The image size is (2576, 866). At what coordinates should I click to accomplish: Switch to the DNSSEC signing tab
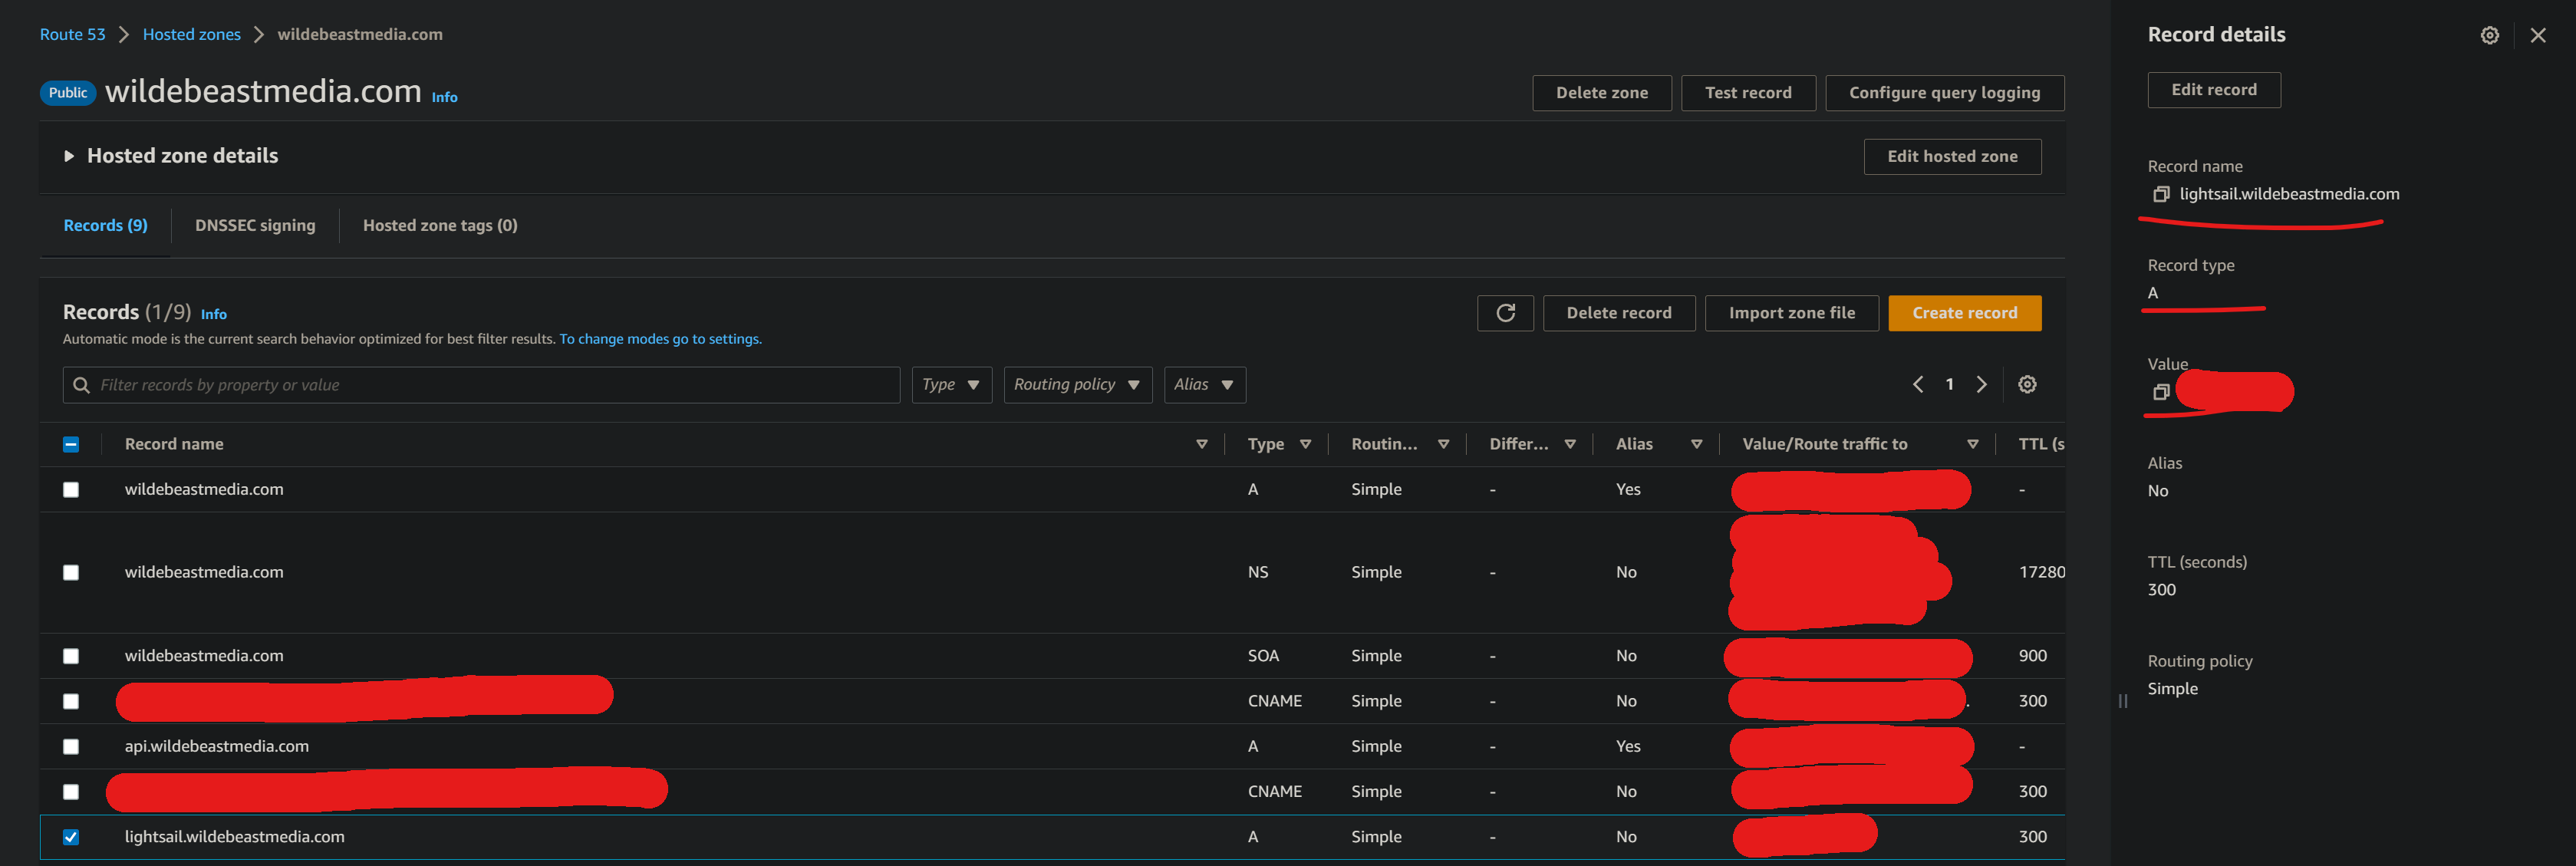pos(255,226)
